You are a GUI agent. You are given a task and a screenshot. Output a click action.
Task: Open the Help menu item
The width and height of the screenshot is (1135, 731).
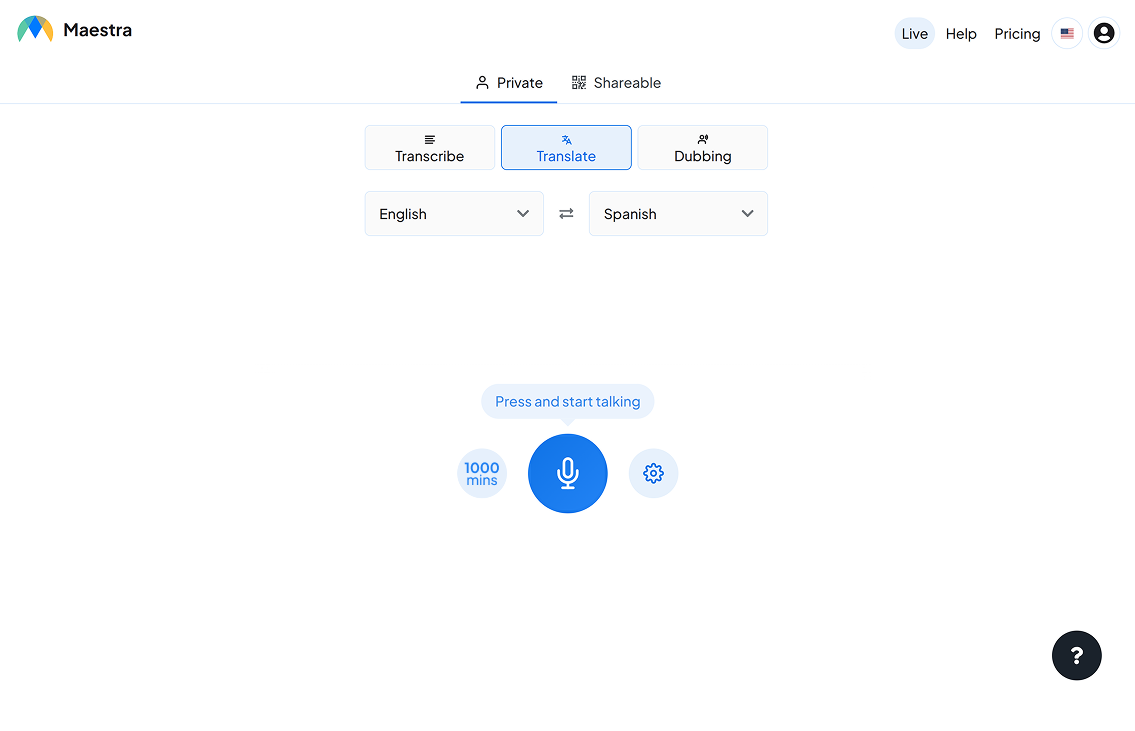coord(961,33)
